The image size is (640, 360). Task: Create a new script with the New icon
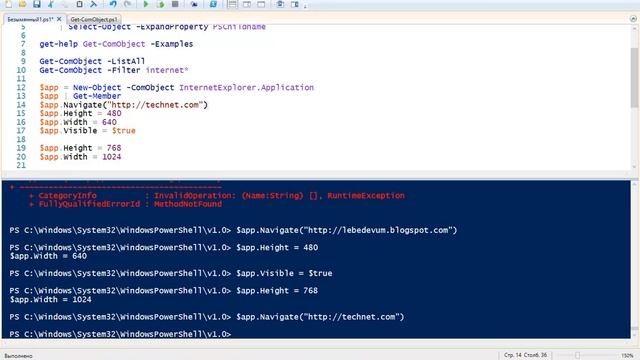point(8,4)
